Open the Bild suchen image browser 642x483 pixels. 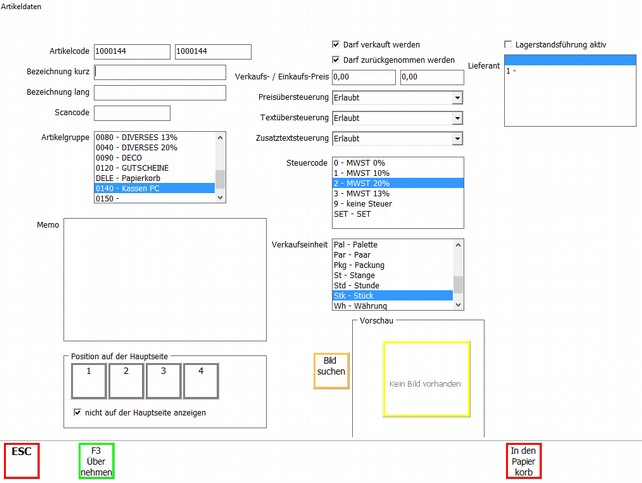coord(331,370)
